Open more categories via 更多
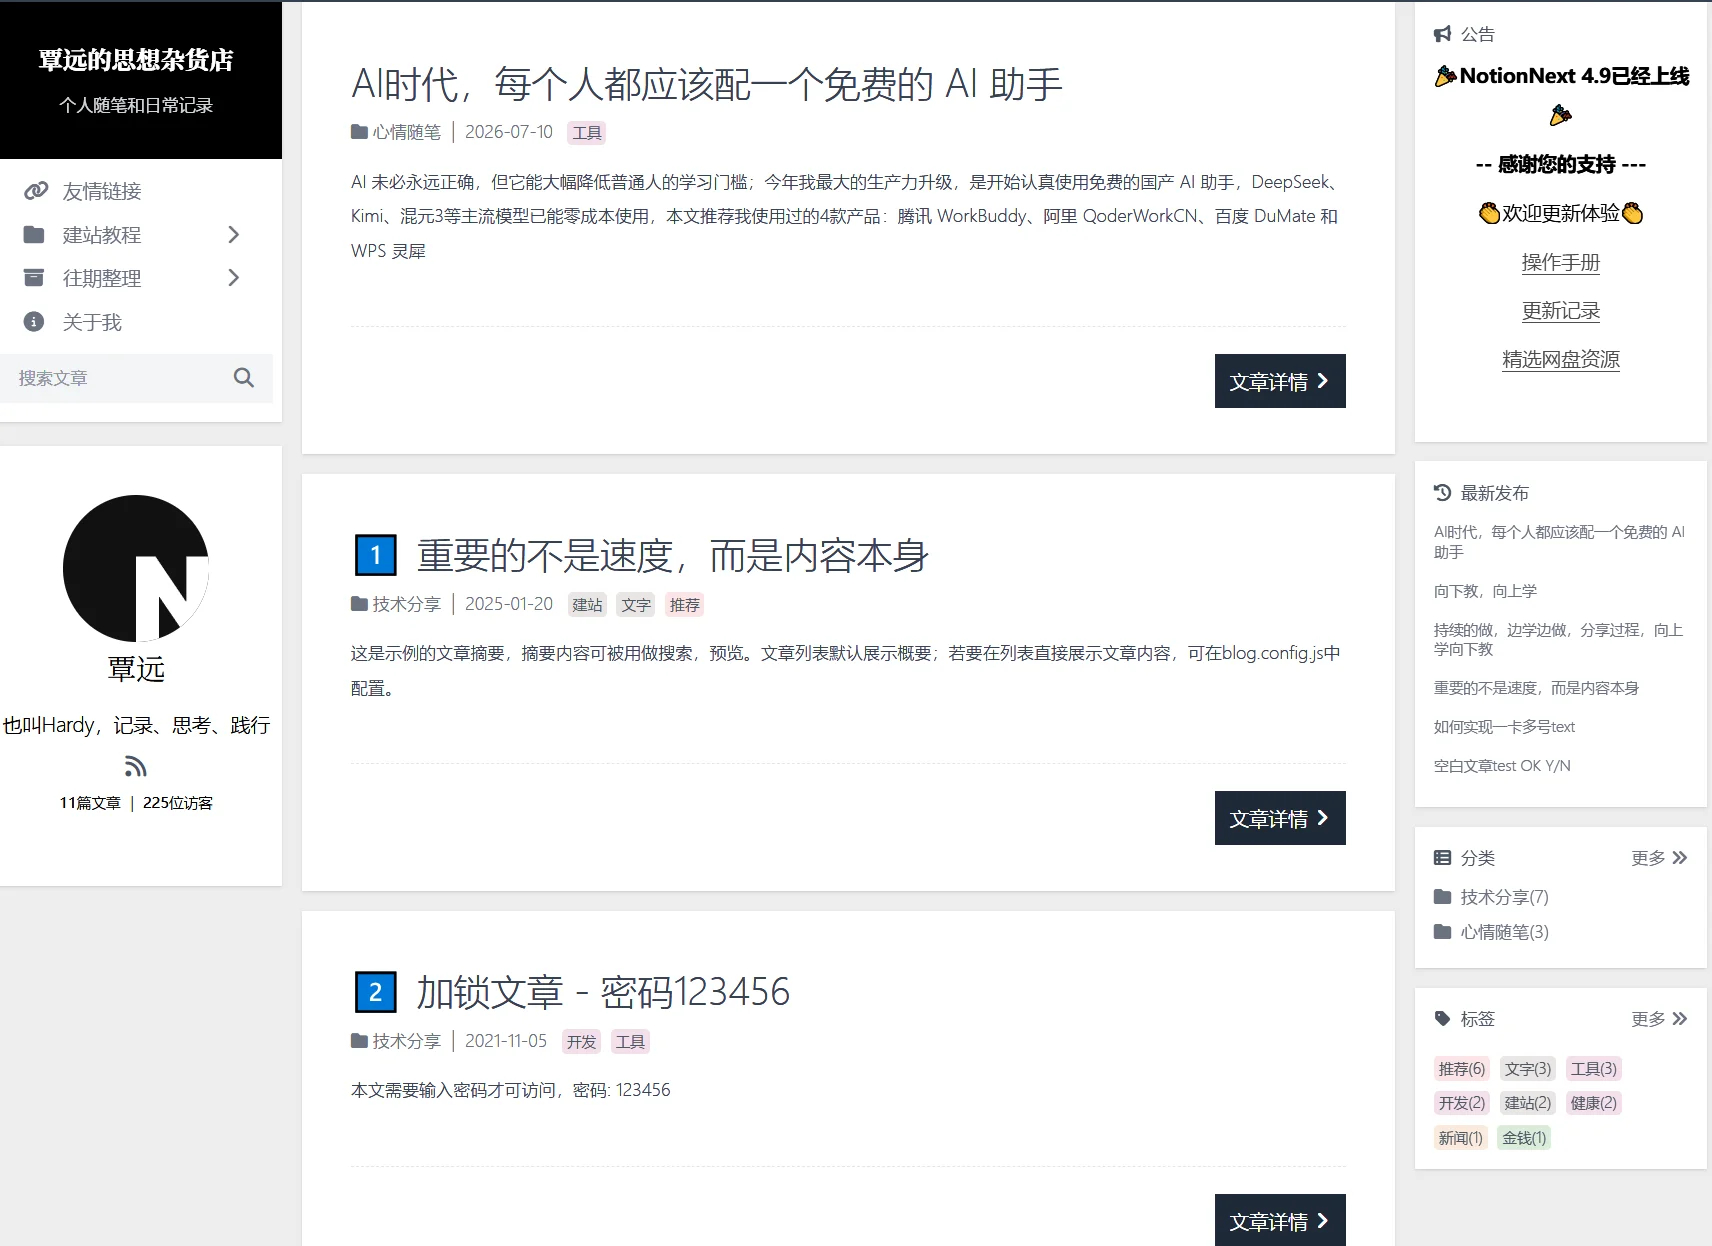This screenshot has height=1246, width=1712. (1659, 858)
